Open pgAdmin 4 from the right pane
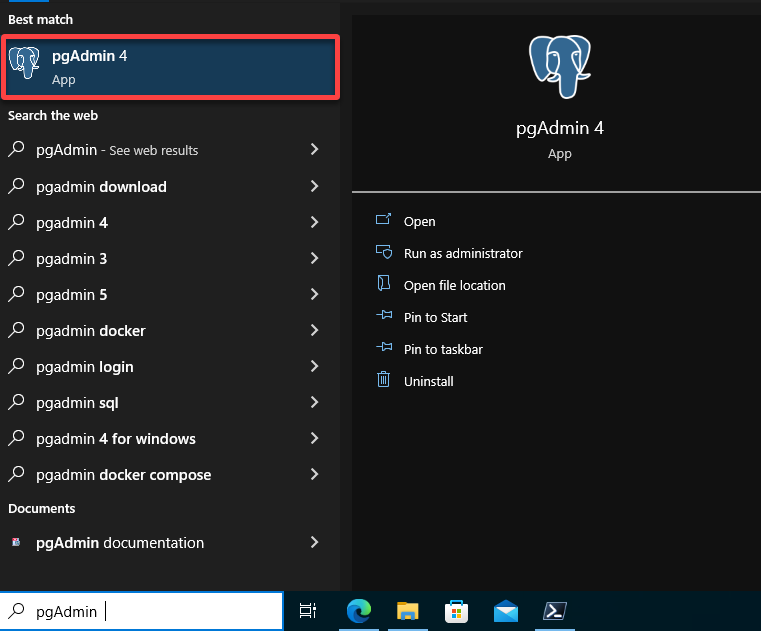The image size is (761, 631). (x=420, y=222)
